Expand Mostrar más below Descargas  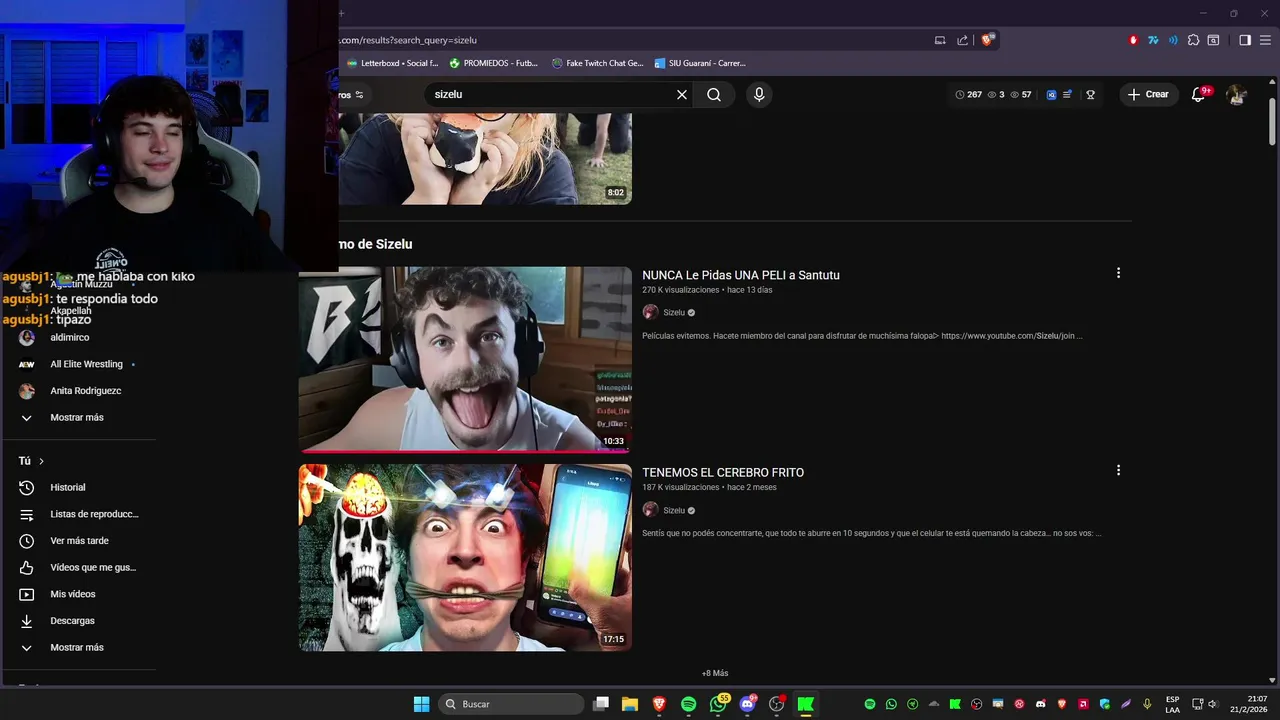point(77,647)
